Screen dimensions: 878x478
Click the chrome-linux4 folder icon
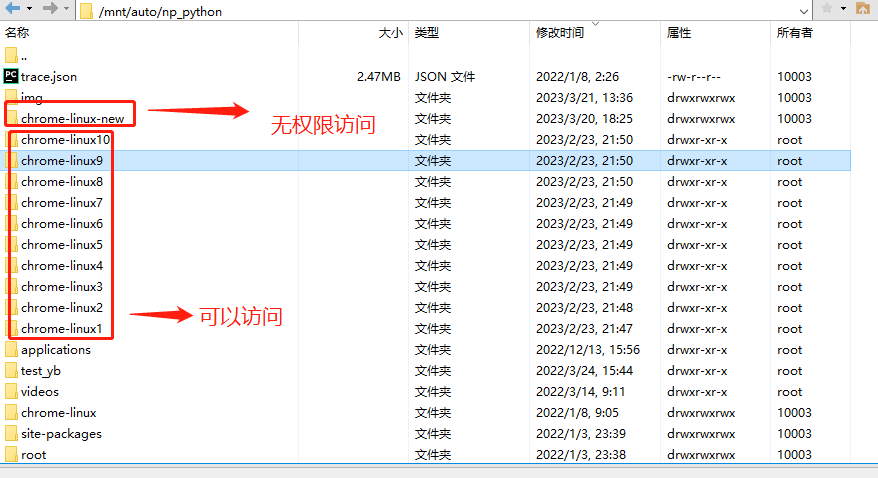pyautogui.click(x=11, y=265)
